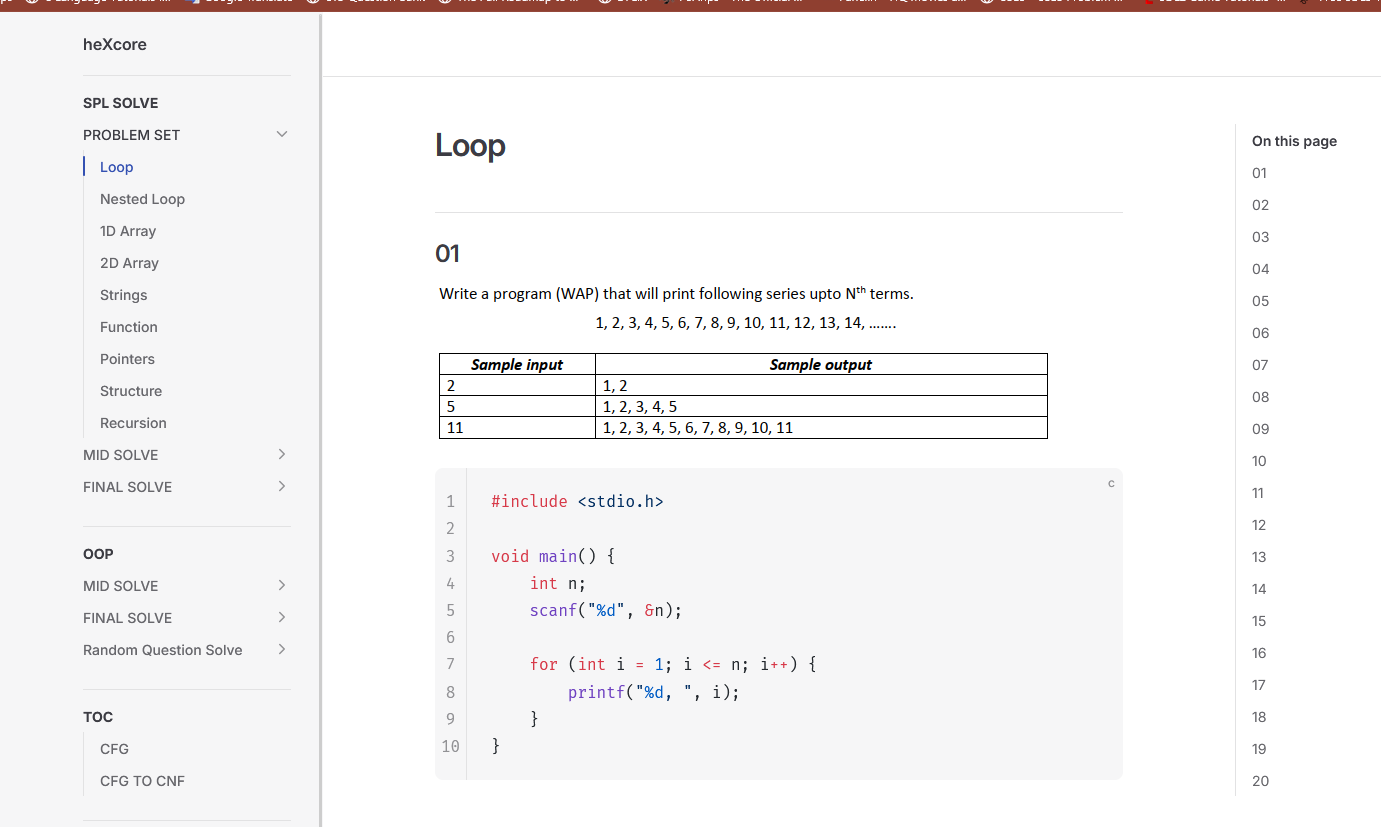Jump to section 06 in page outline
The height and width of the screenshot is (827, 1381).
[1260, 333]
